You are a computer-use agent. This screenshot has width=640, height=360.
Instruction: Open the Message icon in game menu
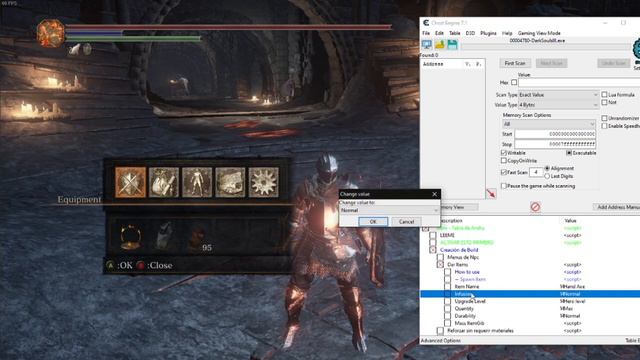230,182
